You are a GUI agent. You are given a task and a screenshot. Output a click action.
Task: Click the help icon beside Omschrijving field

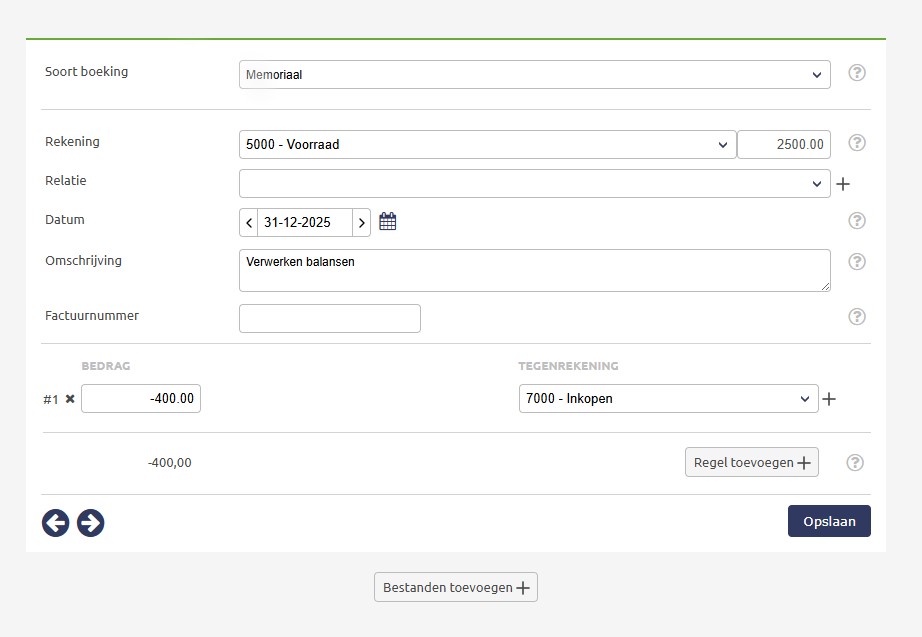(856, 262)
